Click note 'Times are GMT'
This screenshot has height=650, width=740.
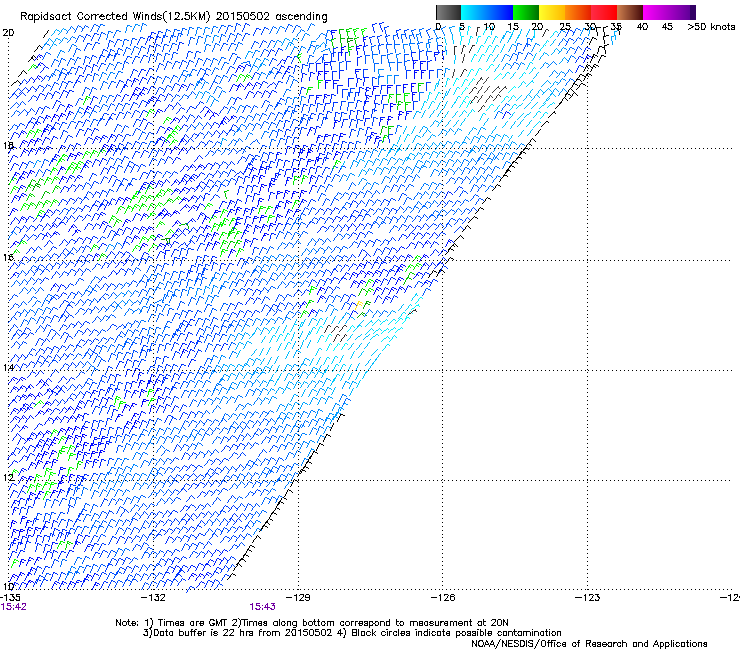[x=193, y=623]
